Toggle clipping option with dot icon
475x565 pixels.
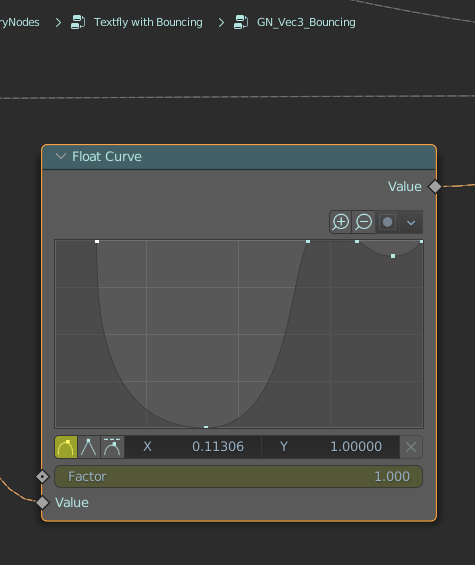click(x=387, y=222)
